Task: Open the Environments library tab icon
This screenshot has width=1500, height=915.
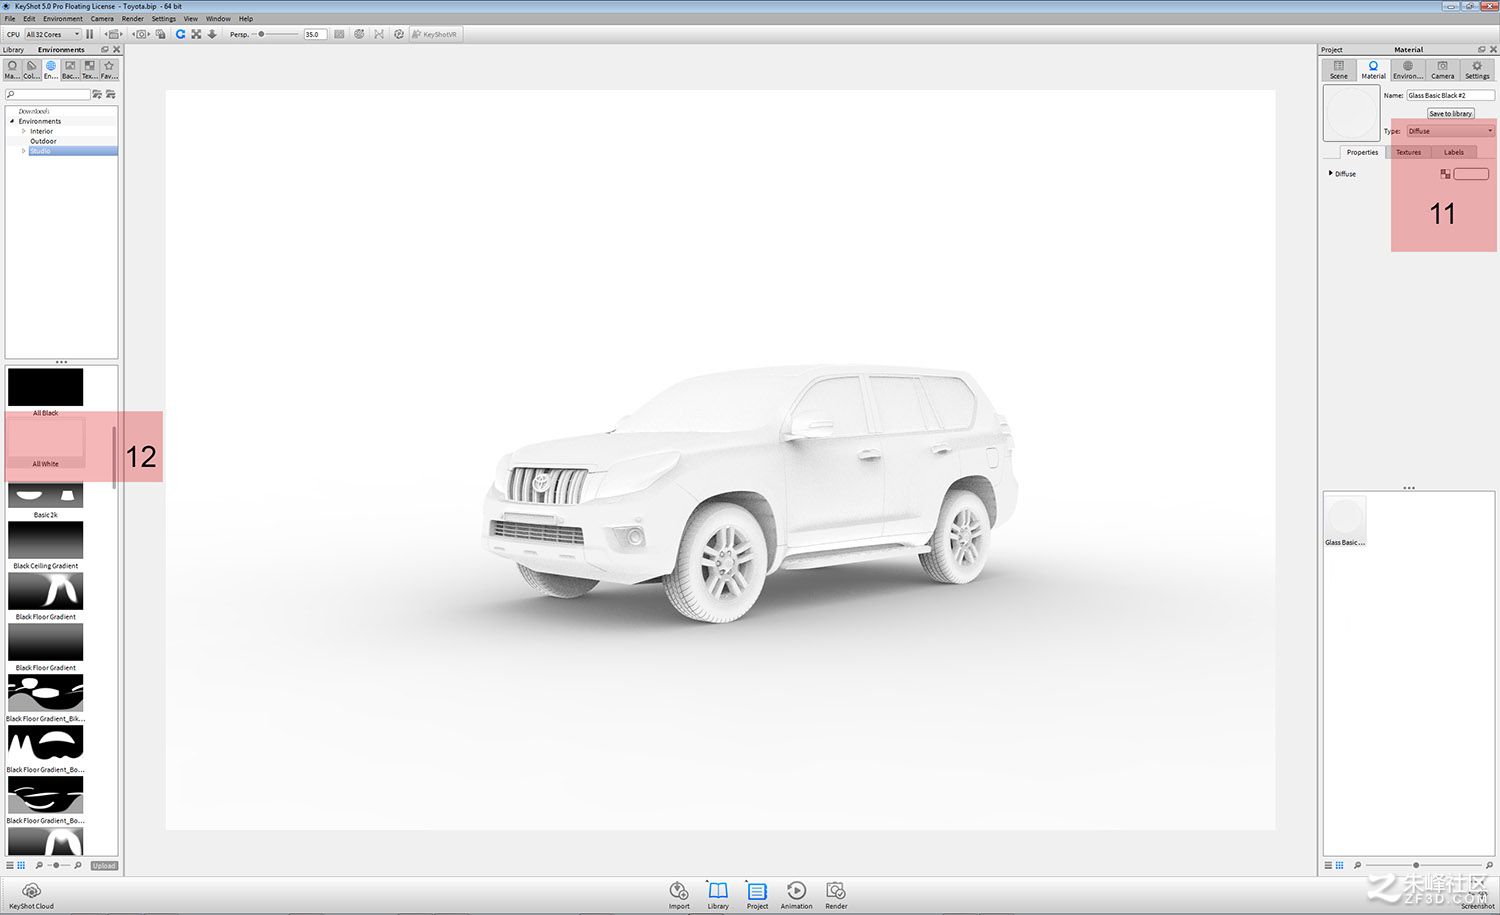Action: [51, 70]
